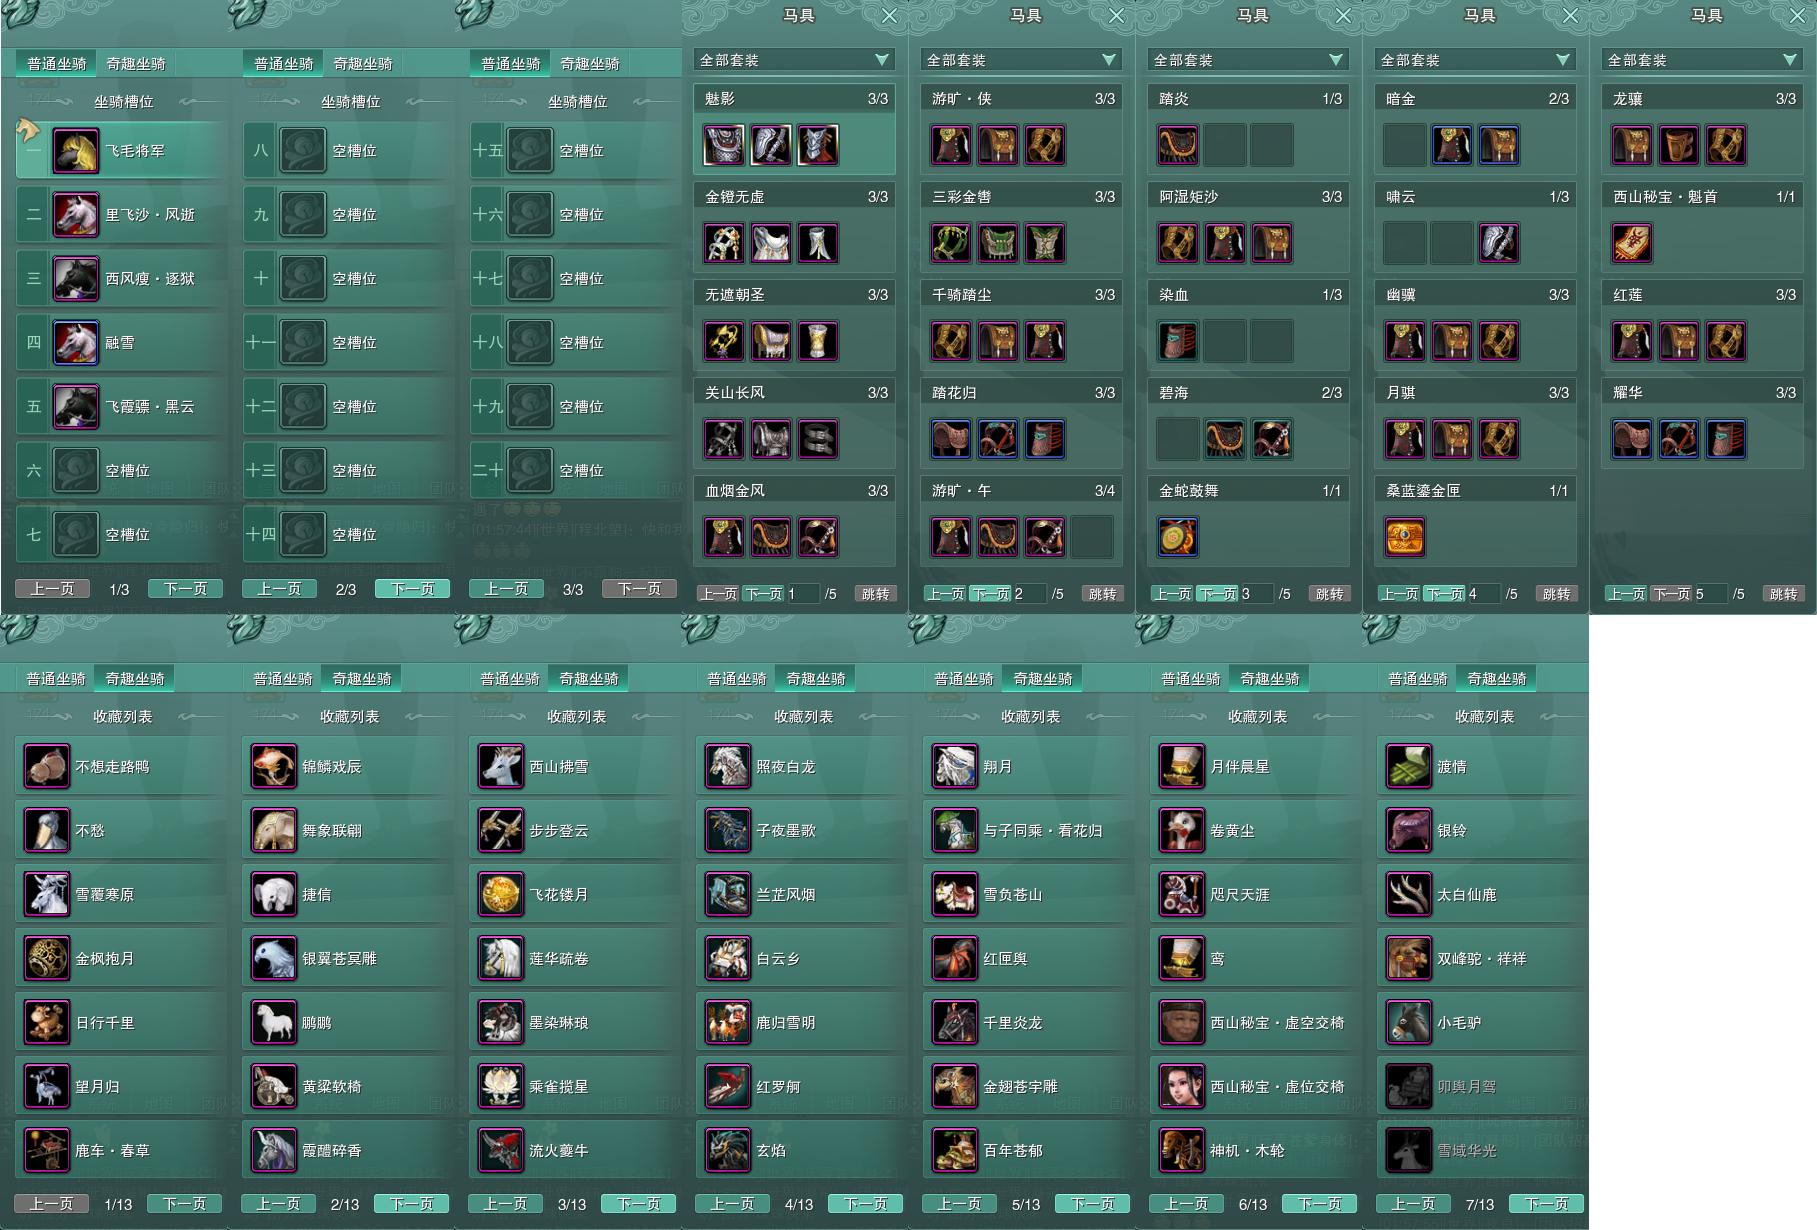Go to 下一页 on mount slots page 1/3
The height and width of the screenshot is (1230, 1817).
coord(186,589)
